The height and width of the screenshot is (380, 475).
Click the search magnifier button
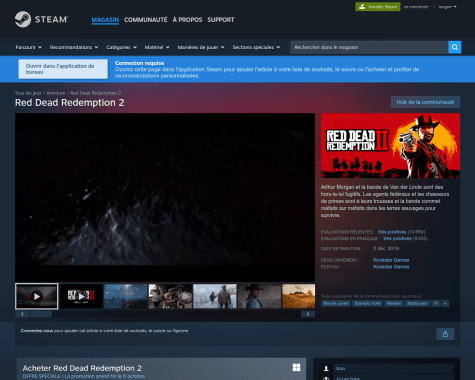pyautogui.click(x=455, y=47)
